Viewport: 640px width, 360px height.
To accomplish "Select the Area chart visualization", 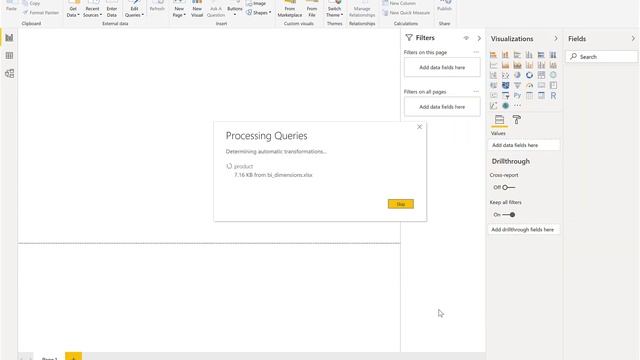I will 505,65.
